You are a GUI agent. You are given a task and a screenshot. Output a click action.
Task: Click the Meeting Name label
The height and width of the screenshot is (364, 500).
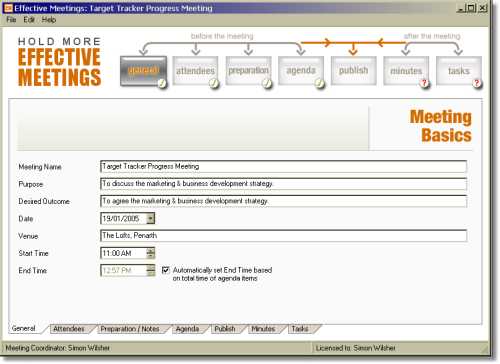point(40,167)
